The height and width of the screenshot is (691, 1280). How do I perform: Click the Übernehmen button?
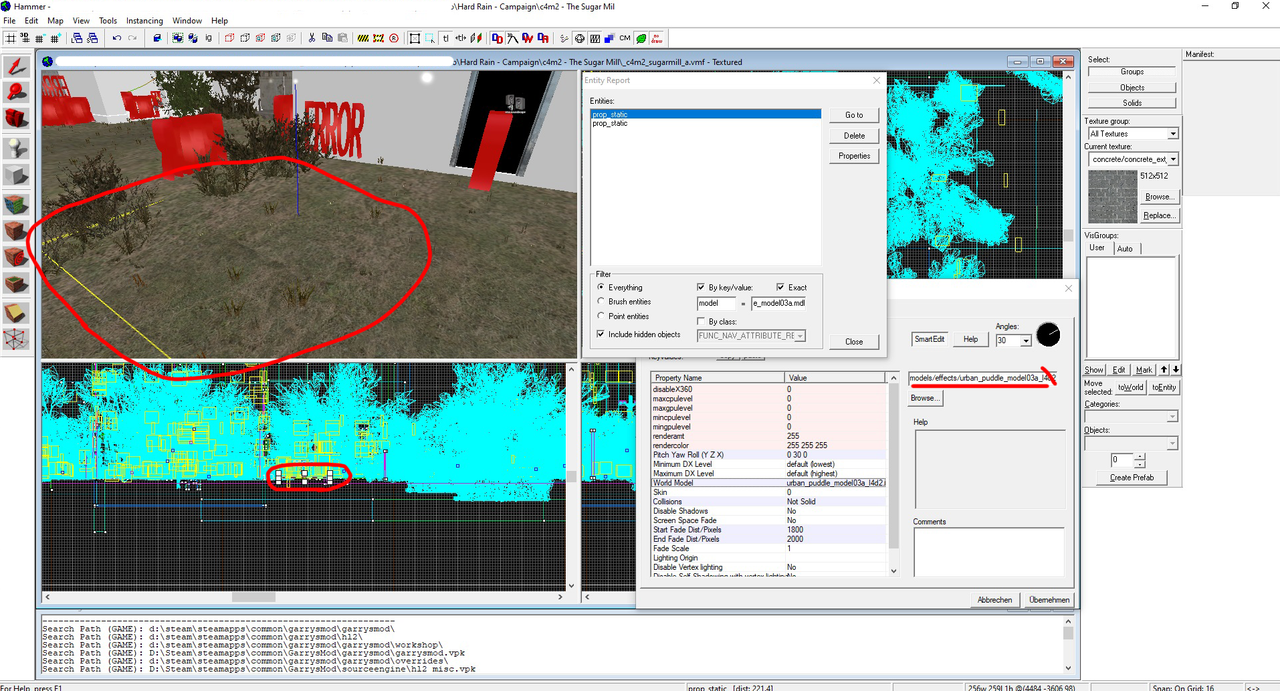1049,600
